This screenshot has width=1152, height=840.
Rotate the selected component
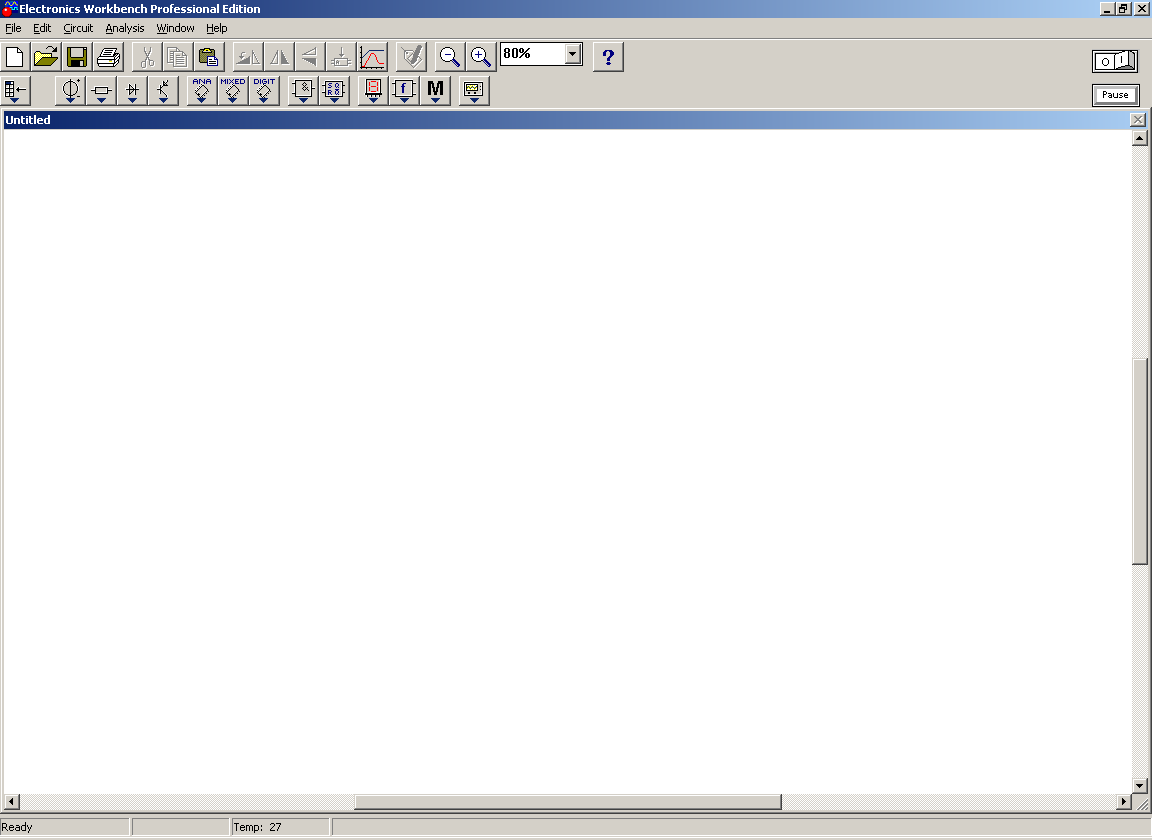(248, 57)
